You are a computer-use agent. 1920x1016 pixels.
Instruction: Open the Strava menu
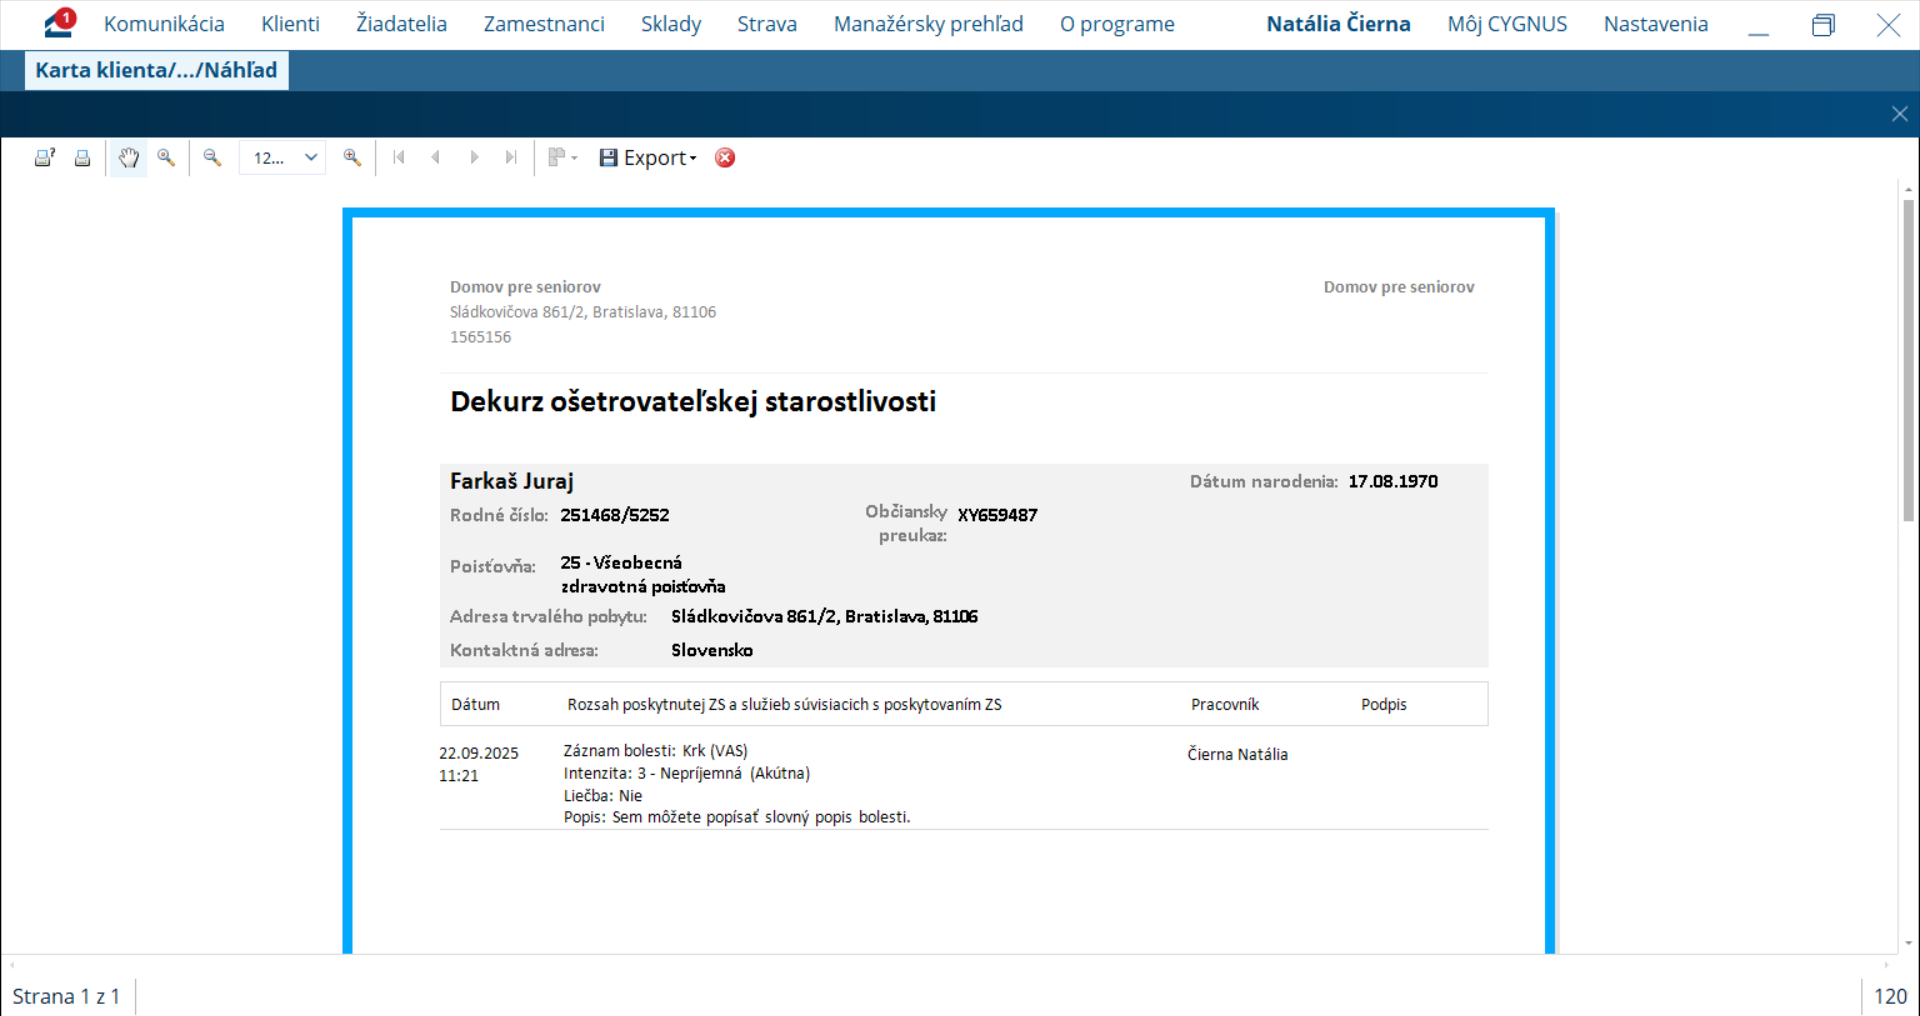pyautogui.click(x=767, y=24)
